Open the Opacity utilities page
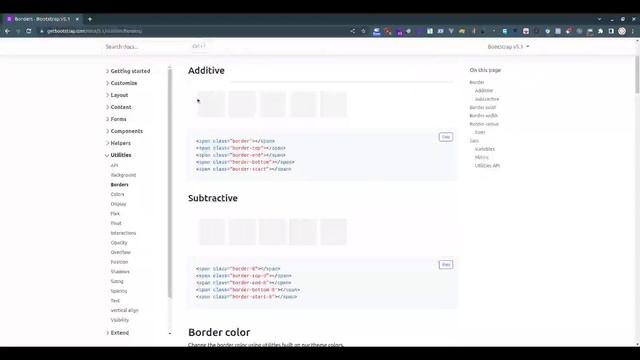The height and width of the screenshot is (360, 640). point(119,242)
